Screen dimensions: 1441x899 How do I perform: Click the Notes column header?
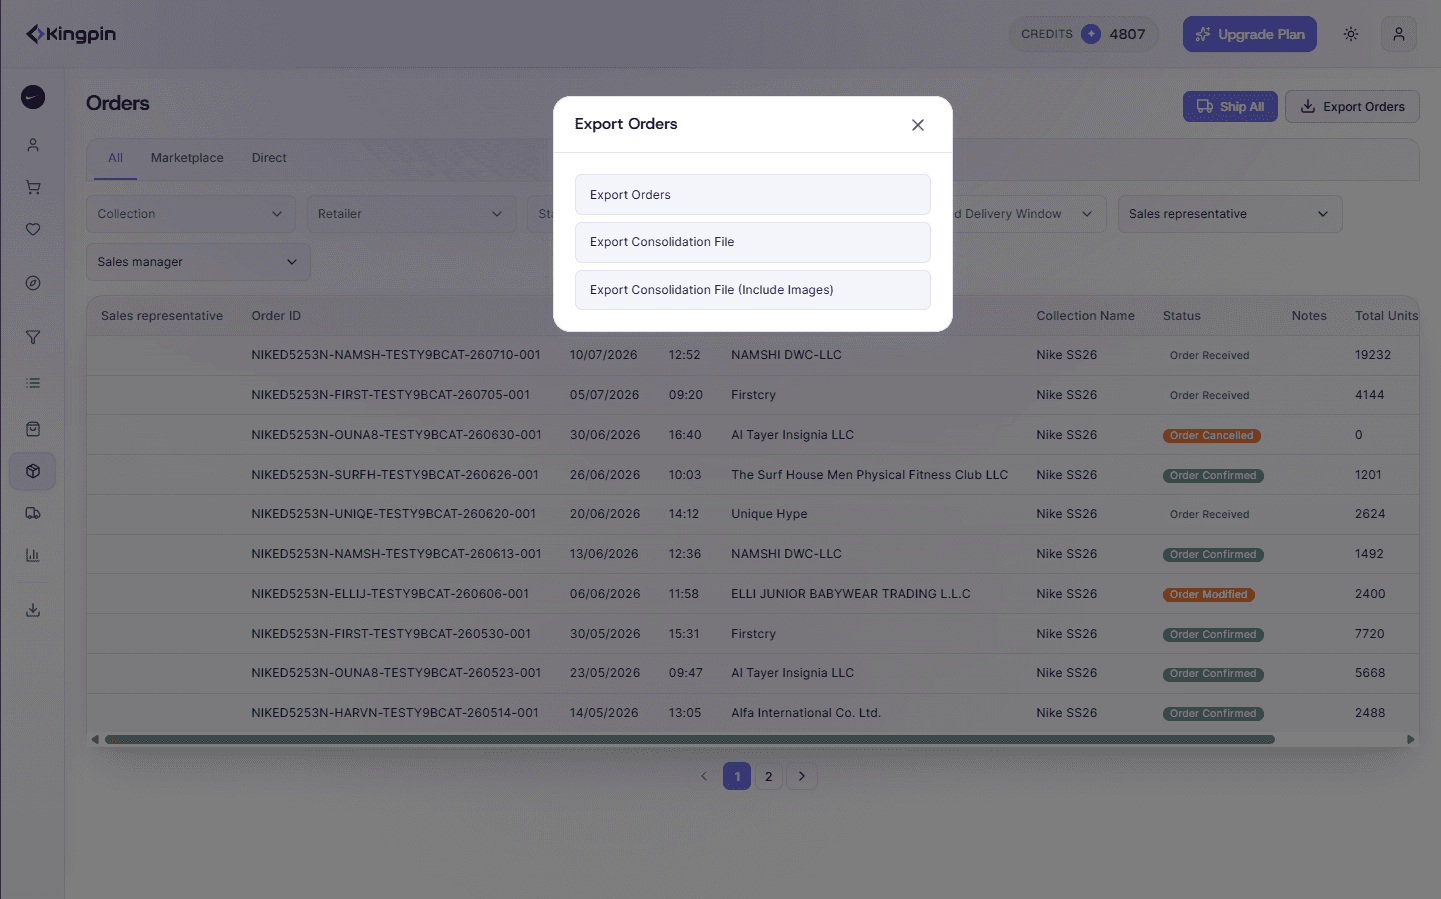1309,316
